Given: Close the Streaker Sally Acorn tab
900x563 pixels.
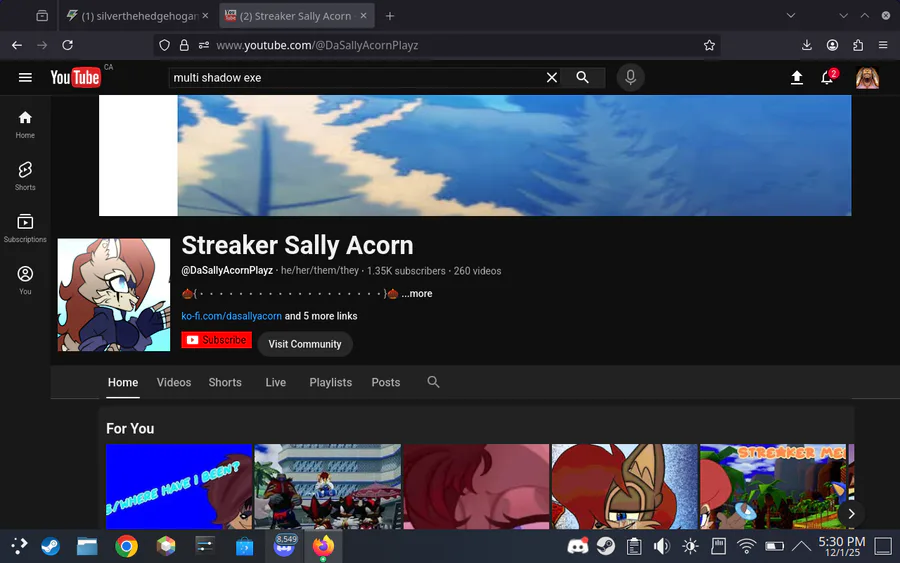Looking at the screenshot, I should (363, 16).
